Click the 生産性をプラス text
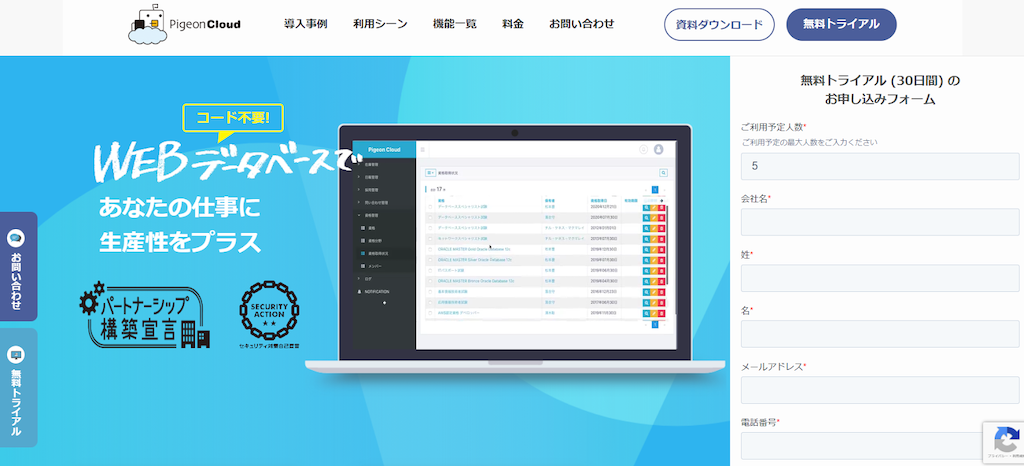Viewport: 1024px width, 466px height. tap(180, 242)
